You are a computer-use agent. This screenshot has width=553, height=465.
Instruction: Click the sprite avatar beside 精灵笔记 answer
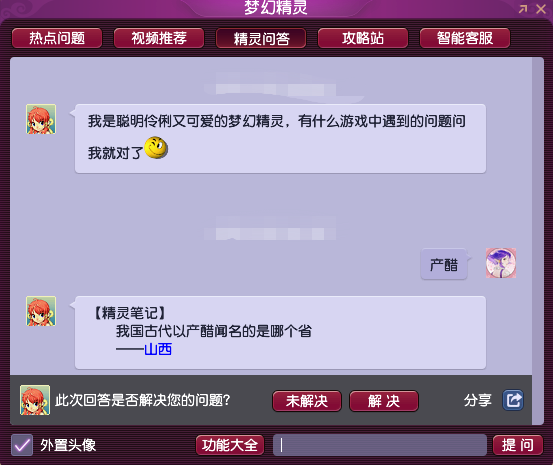pyautogui.click(x=41, y=311)
